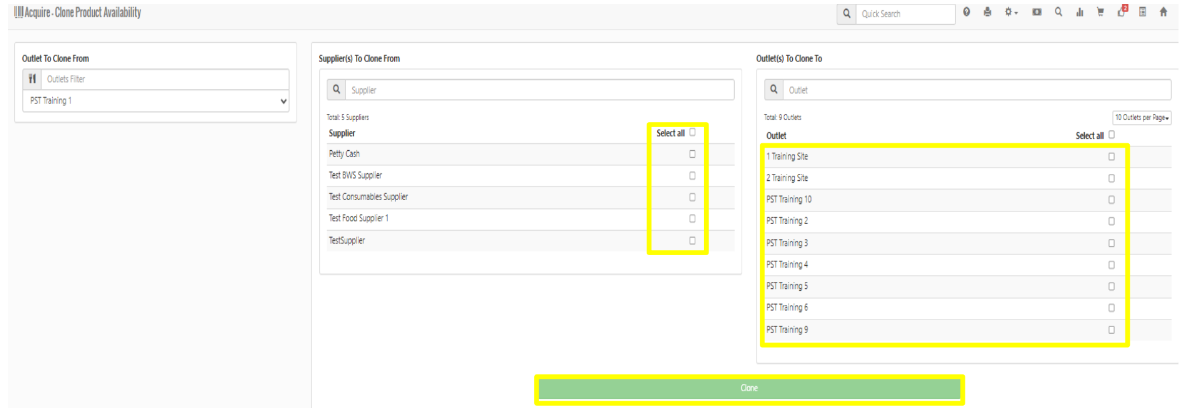Viewport: 1186px width, 408px height.
Task: Check Select all for suppliers
Action: pos(692,132)
